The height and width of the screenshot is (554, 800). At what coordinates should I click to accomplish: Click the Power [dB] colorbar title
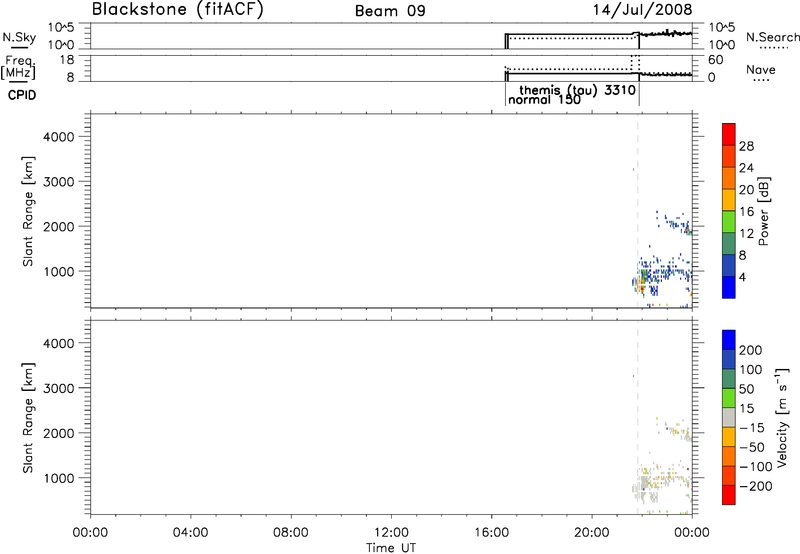[764, 211]
